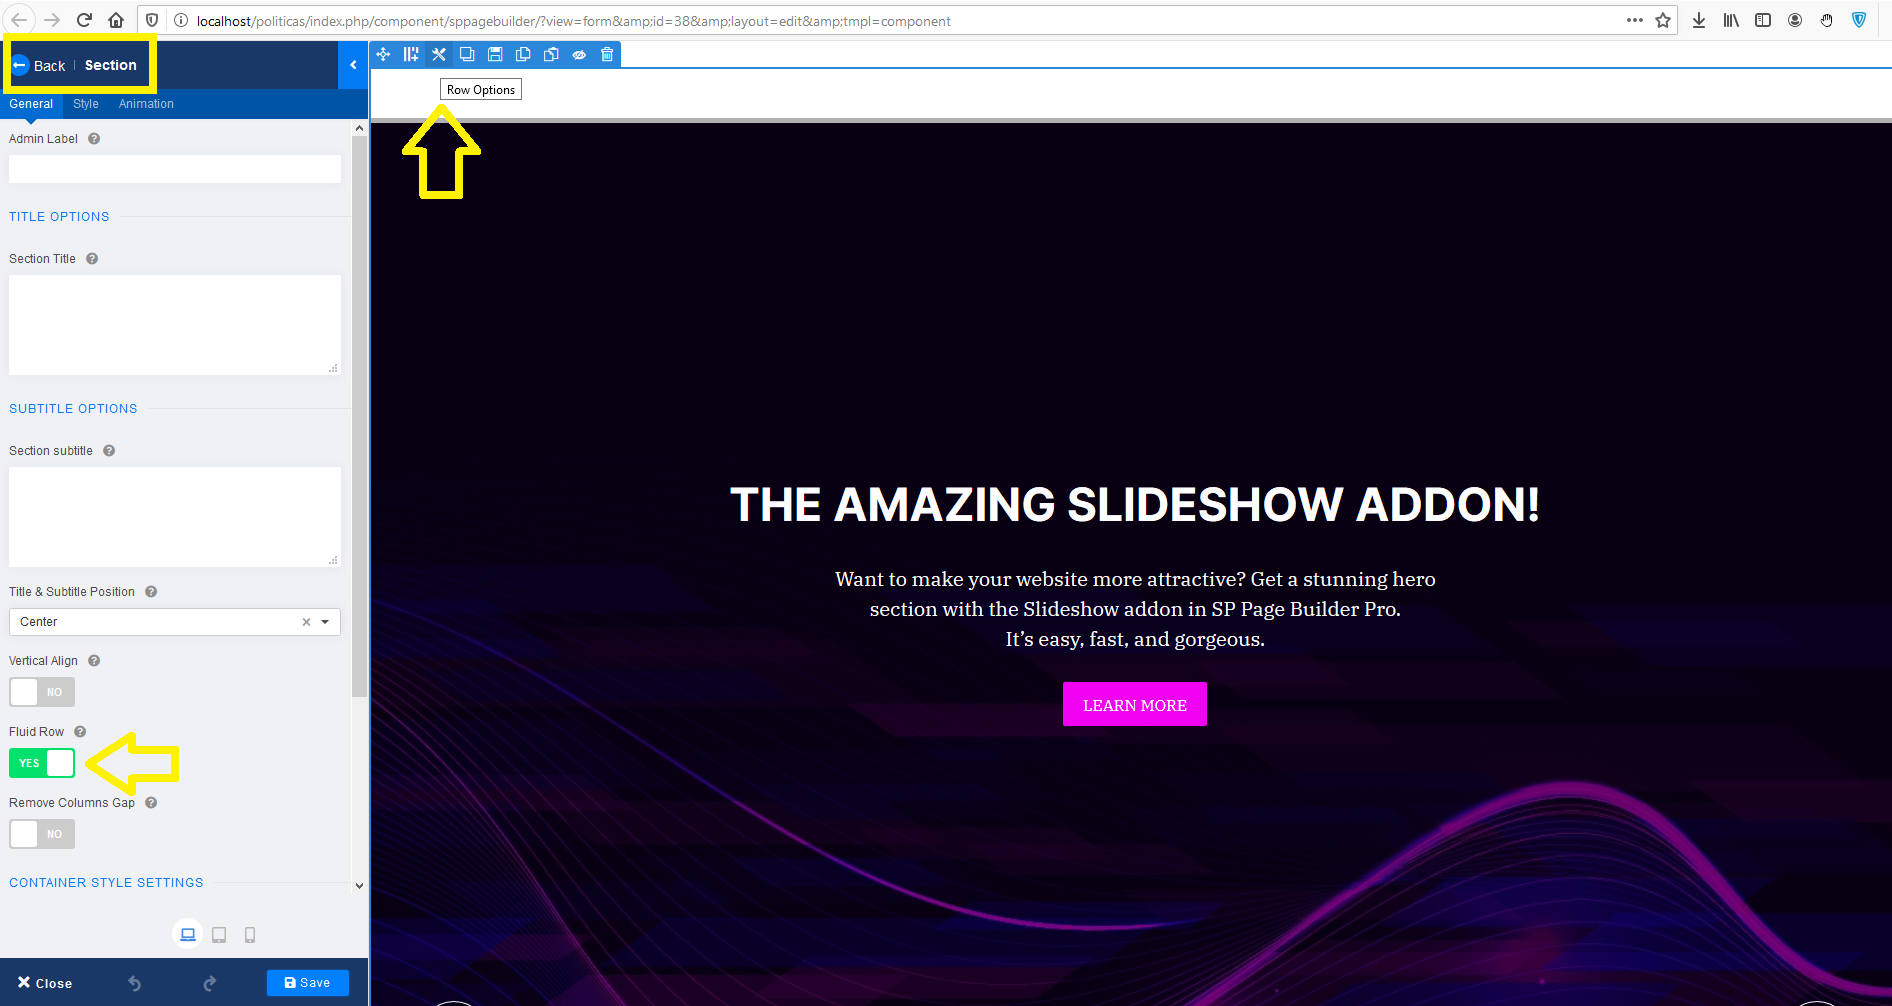Delete the row with the trash icon
The width and height of the screenshot is (1892, 1006).
tap(607, 54)
